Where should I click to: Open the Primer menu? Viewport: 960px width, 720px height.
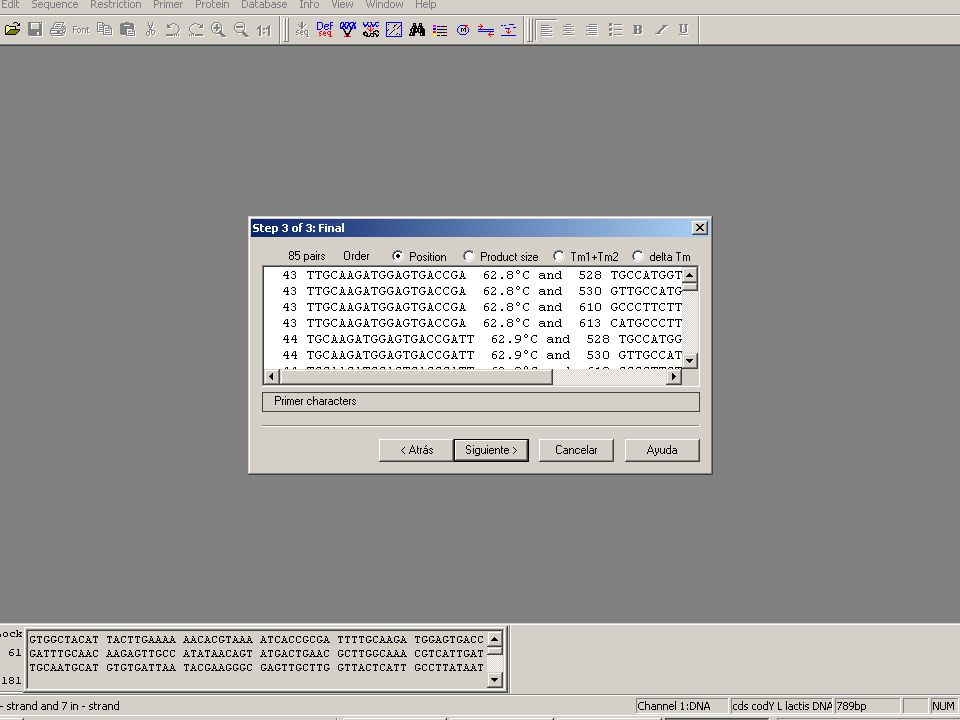click(168, 5)
